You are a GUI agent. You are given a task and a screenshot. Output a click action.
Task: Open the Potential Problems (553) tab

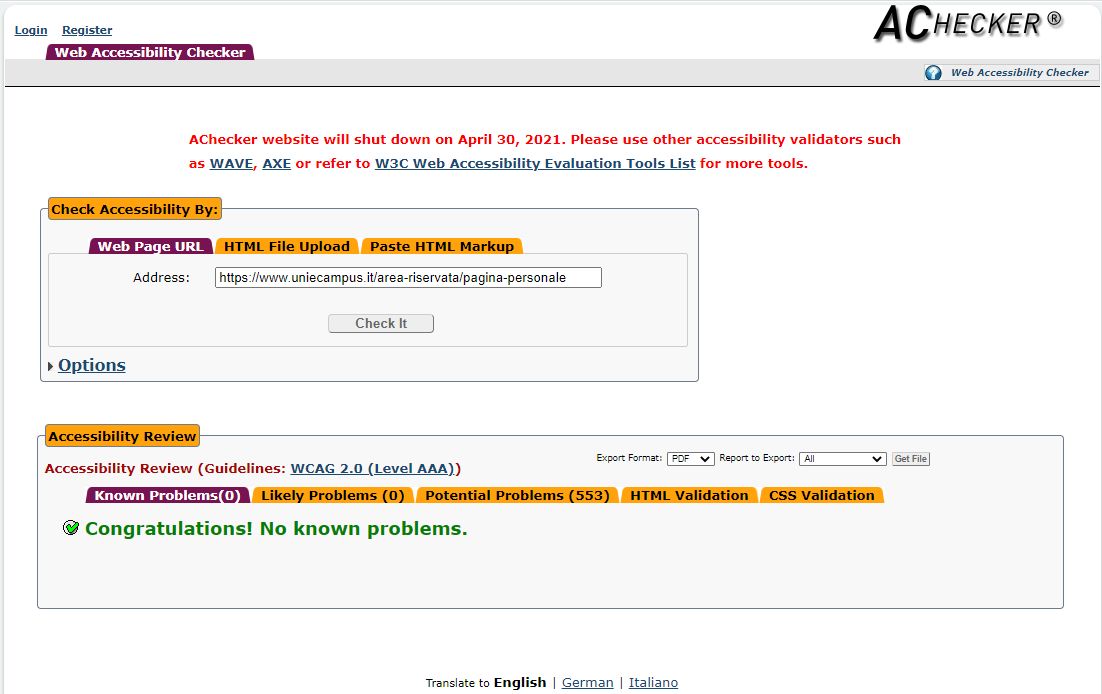pyautogui.click(x=517, y=496)
